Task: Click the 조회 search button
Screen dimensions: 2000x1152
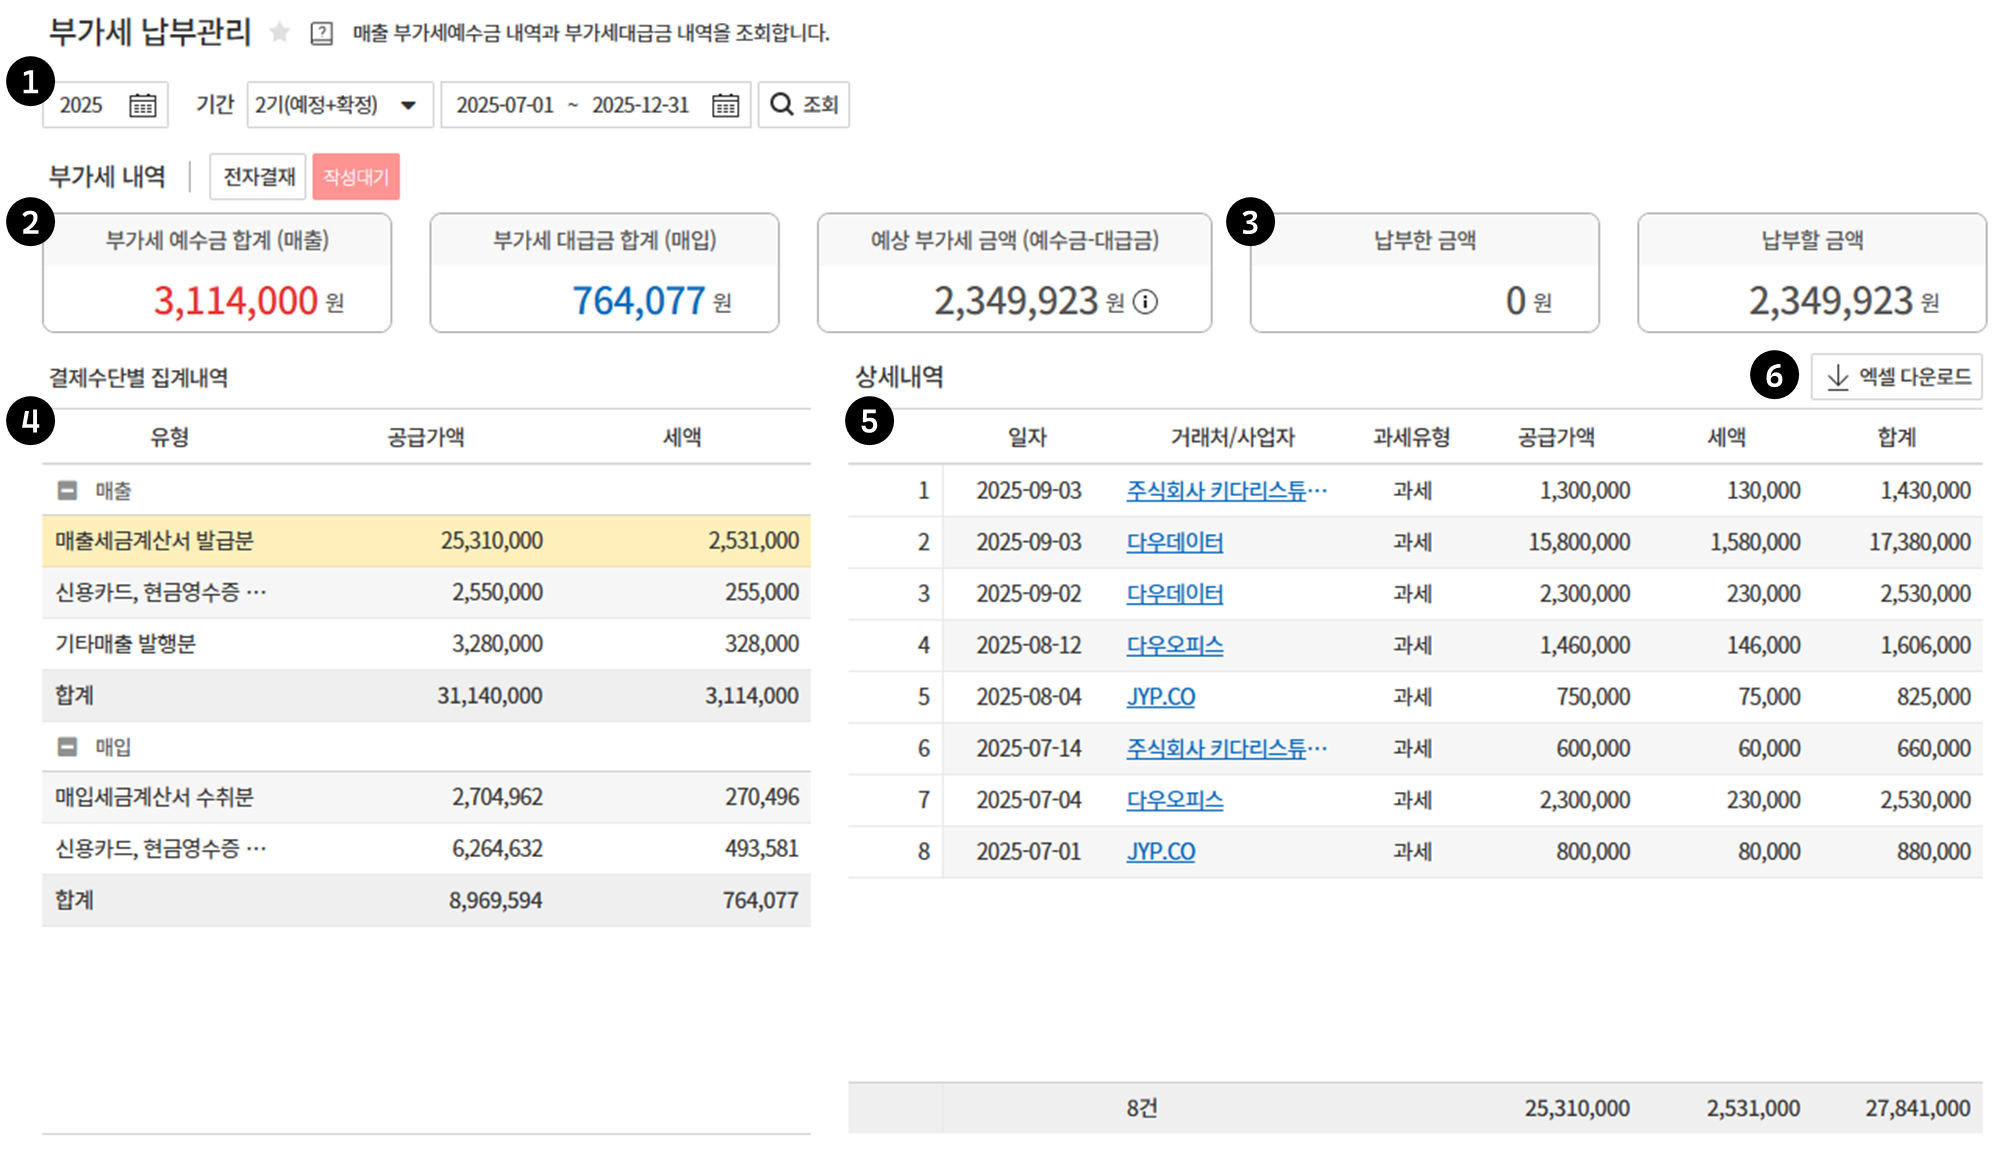Action: [804, 105]
